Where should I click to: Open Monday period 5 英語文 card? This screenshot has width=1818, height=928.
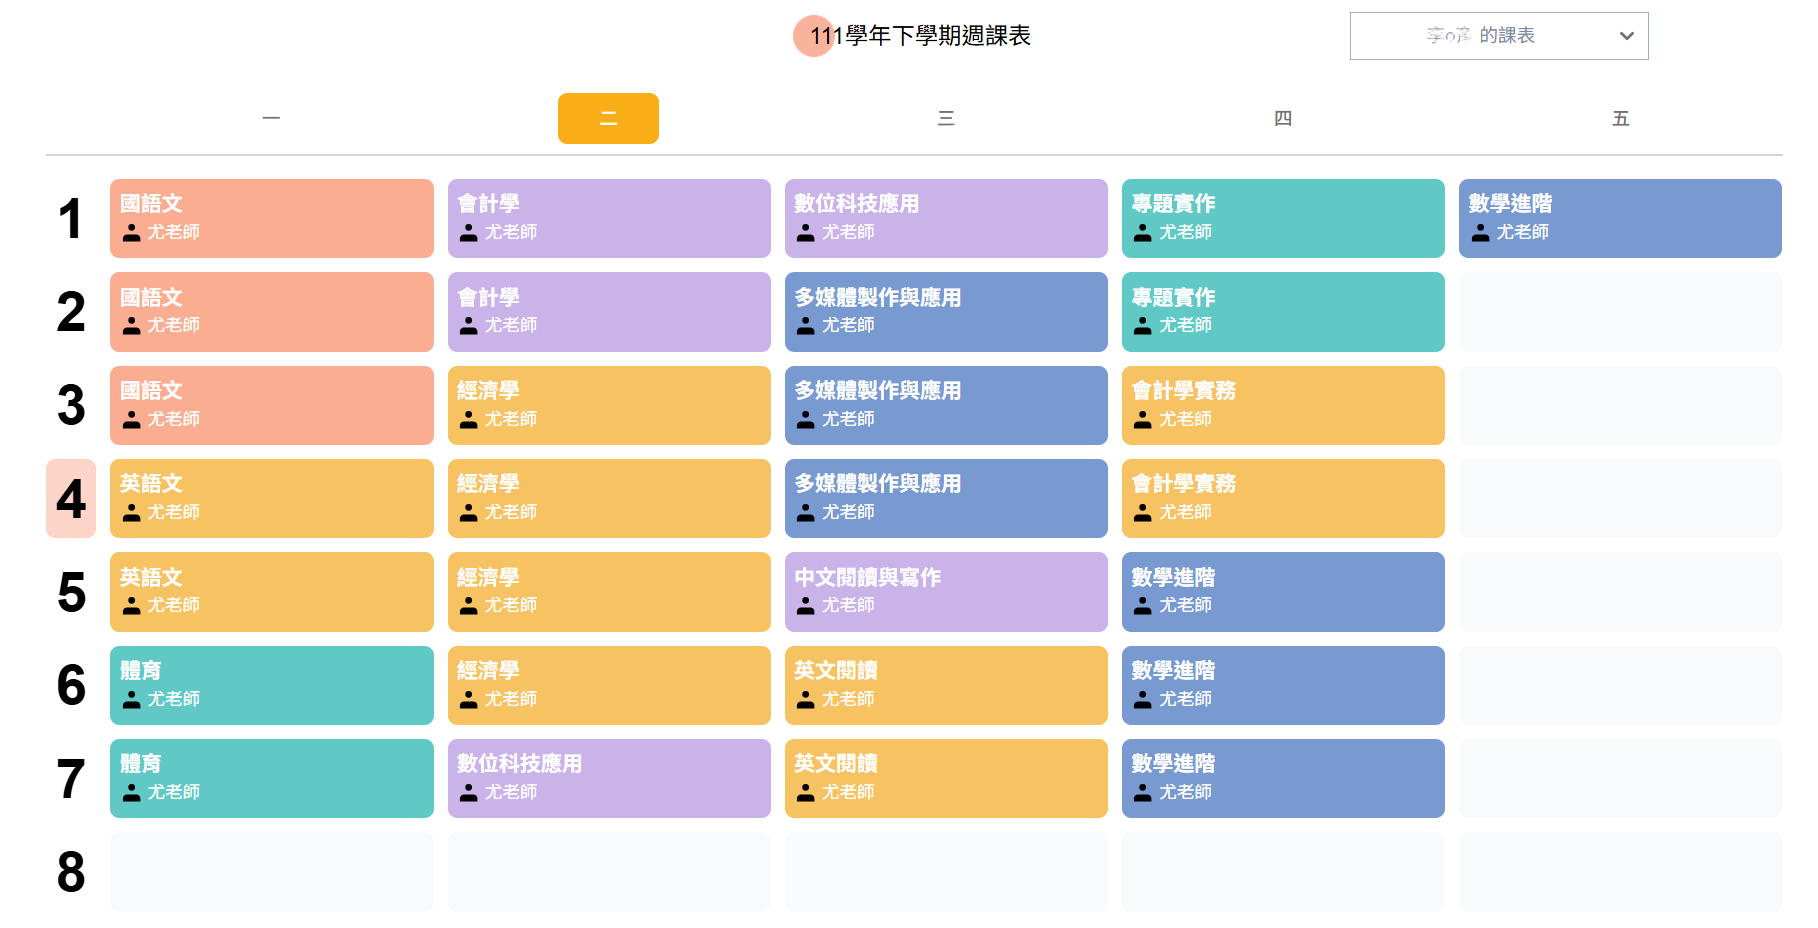pyautogui.click(x=272, y=592)
